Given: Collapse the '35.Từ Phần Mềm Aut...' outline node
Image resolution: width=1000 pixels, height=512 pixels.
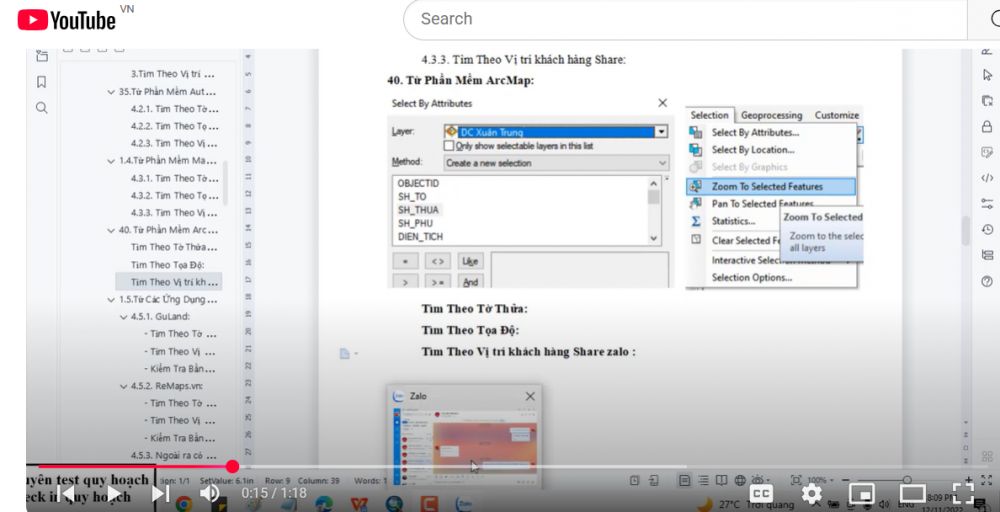Looking at the screenshot, I should (x=111, y=91).
